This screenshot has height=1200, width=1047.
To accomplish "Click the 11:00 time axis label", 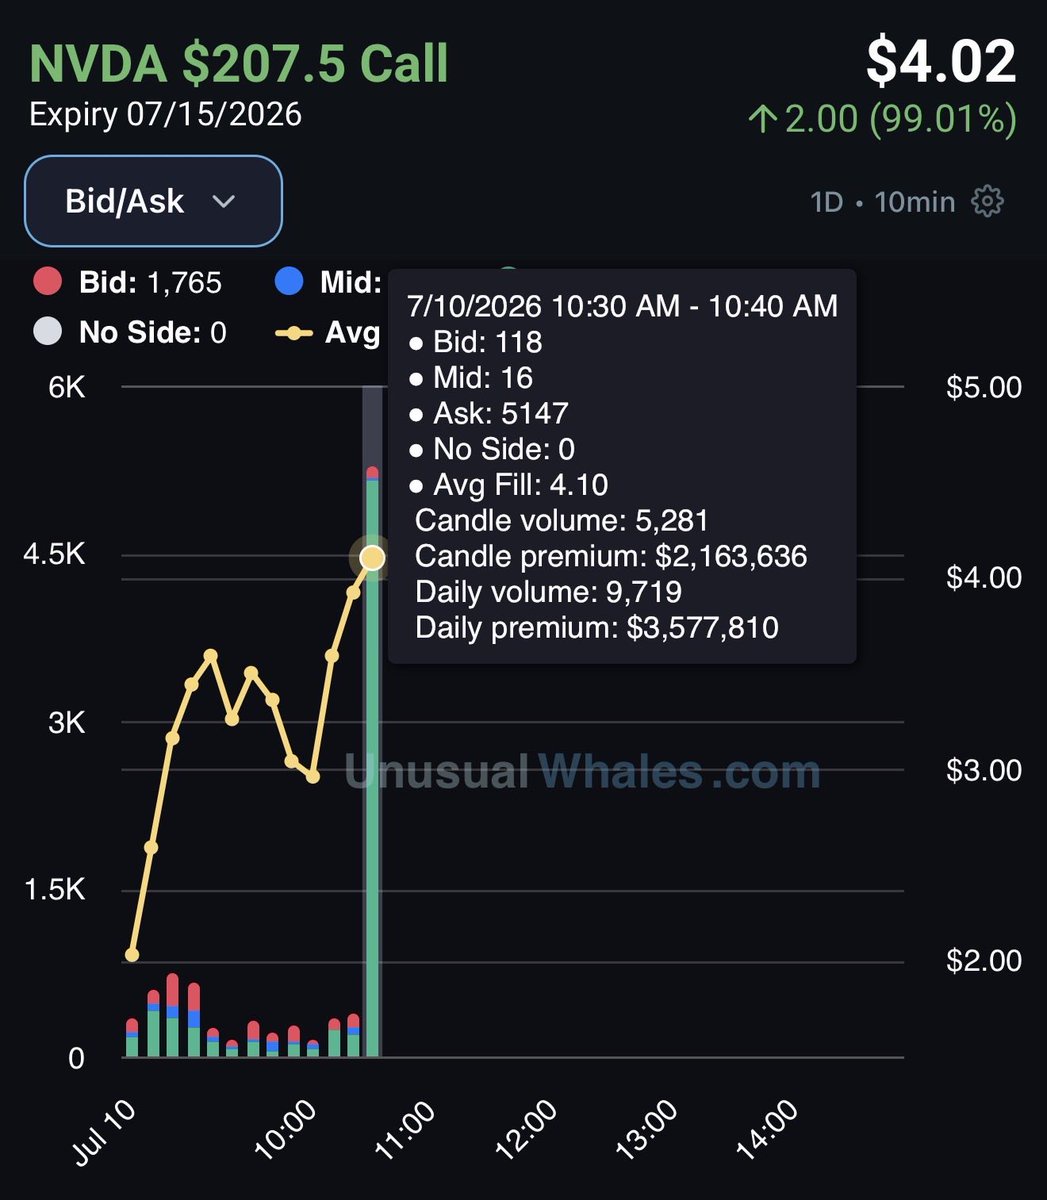I will coord(405,1131).
